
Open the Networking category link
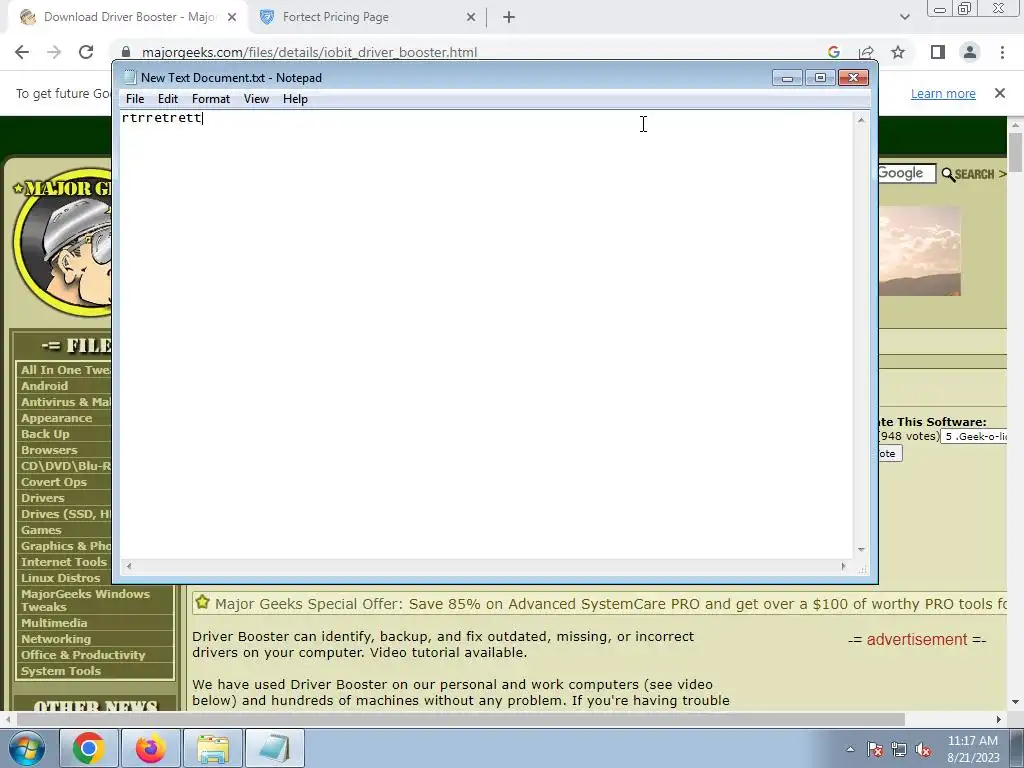56,639
